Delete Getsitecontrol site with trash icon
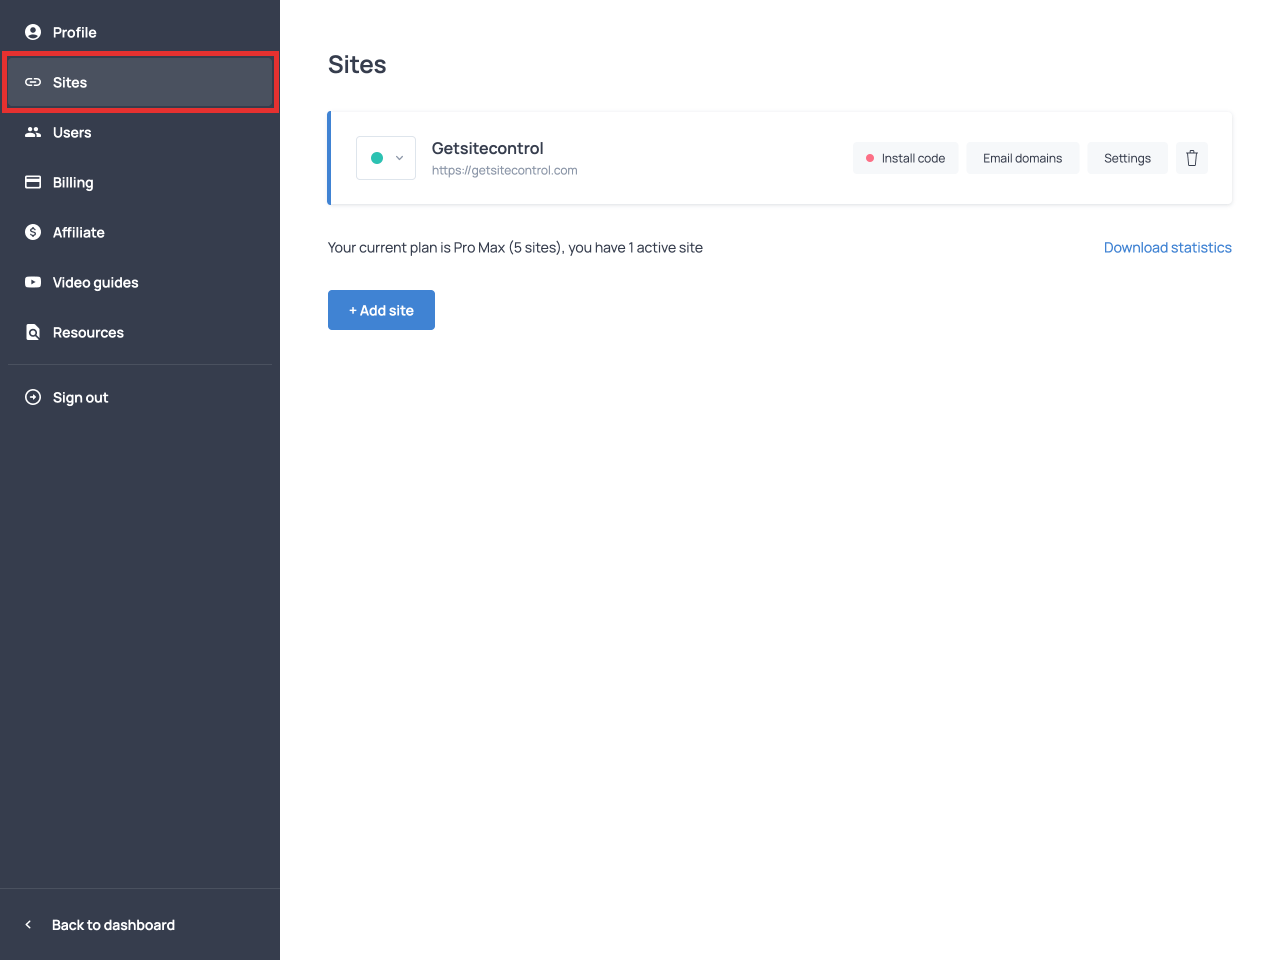The image size is (1280, 960). point(1191,158)
